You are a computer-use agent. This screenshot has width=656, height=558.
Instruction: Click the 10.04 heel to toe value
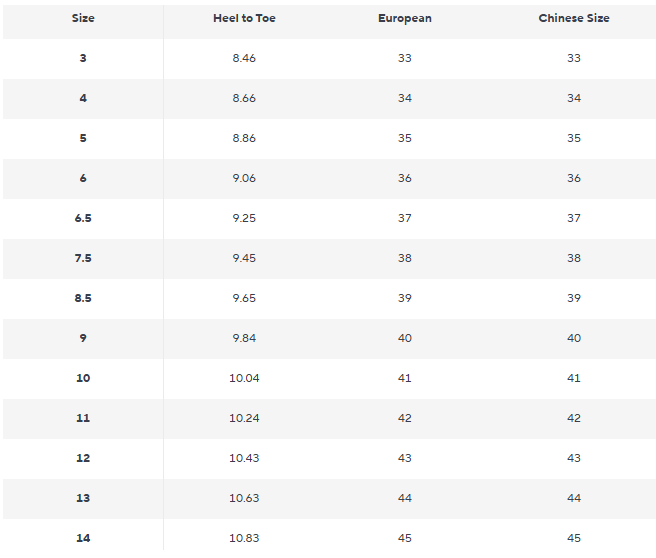(244, 378)
